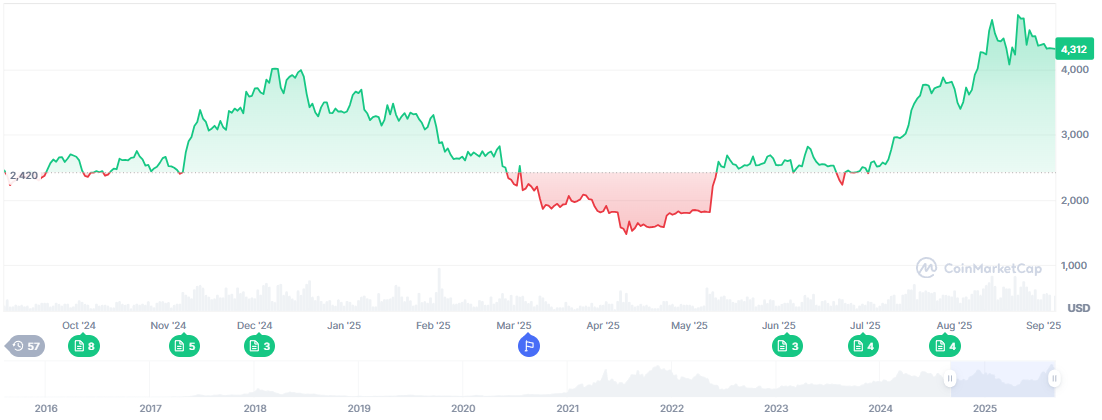Open the history badge showing 57
1102x420 pixels.
(x=26, y=346)
